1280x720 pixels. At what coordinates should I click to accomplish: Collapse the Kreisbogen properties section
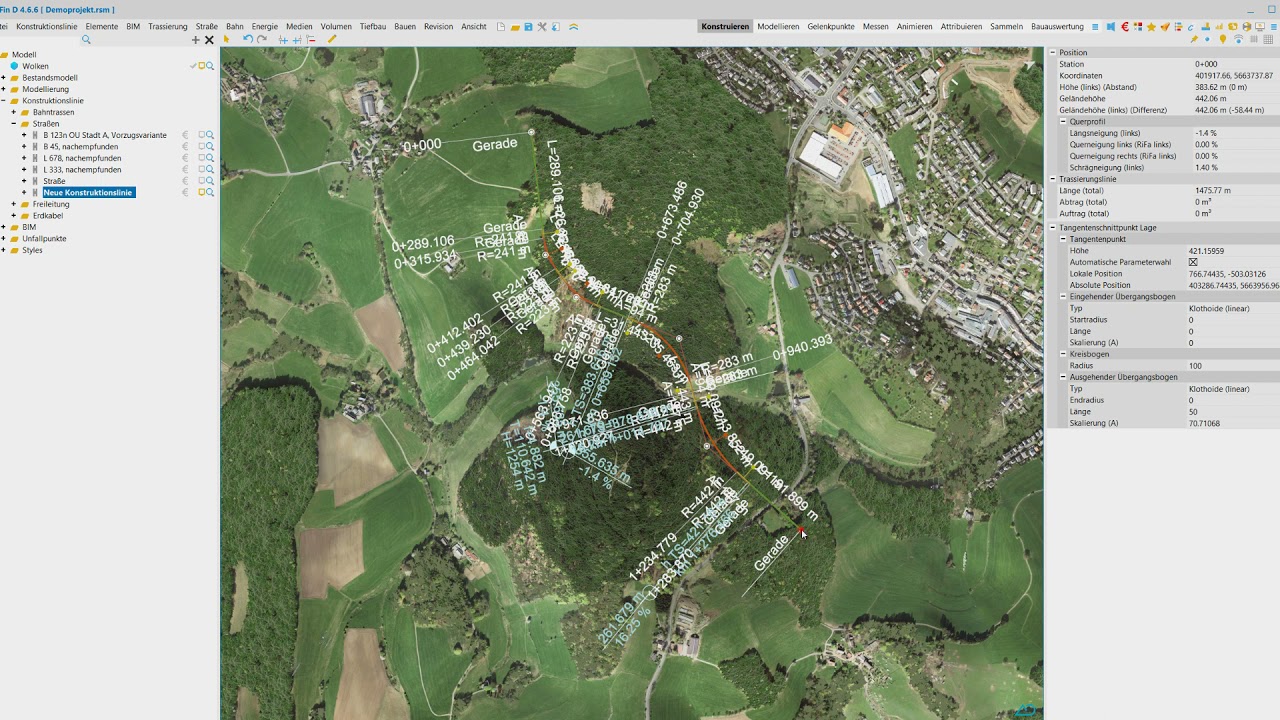pos(1064,354)
